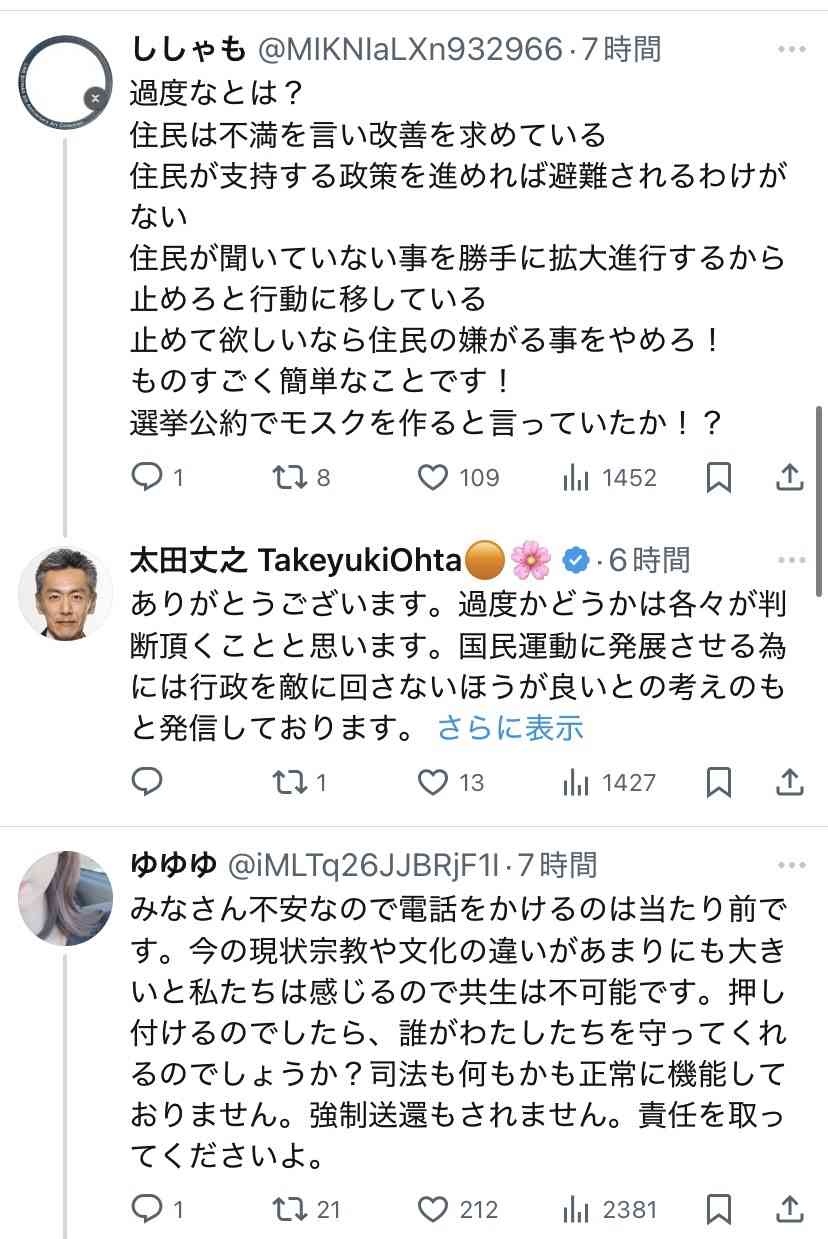Screen dimensions: 828x1239
Task: Repost ゆゆゆ's post with 21 reposts
Action: point(290,1209)
